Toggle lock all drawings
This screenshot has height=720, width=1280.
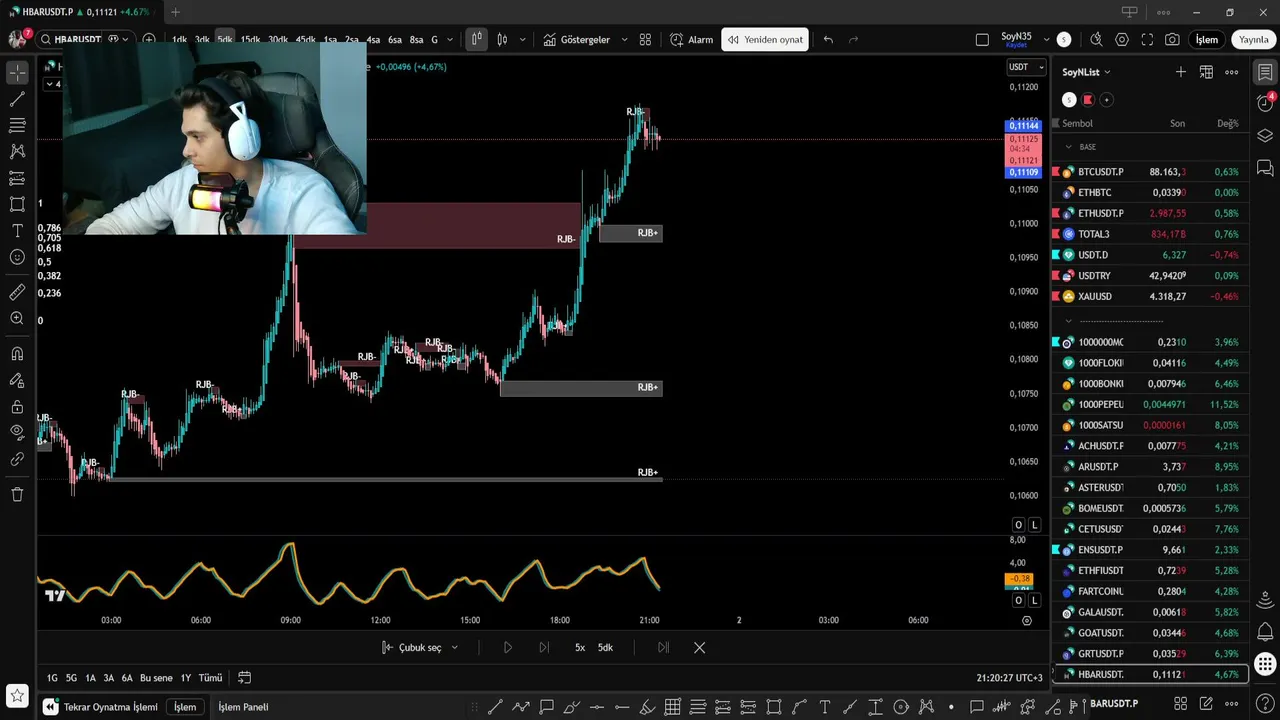[17, 406]
